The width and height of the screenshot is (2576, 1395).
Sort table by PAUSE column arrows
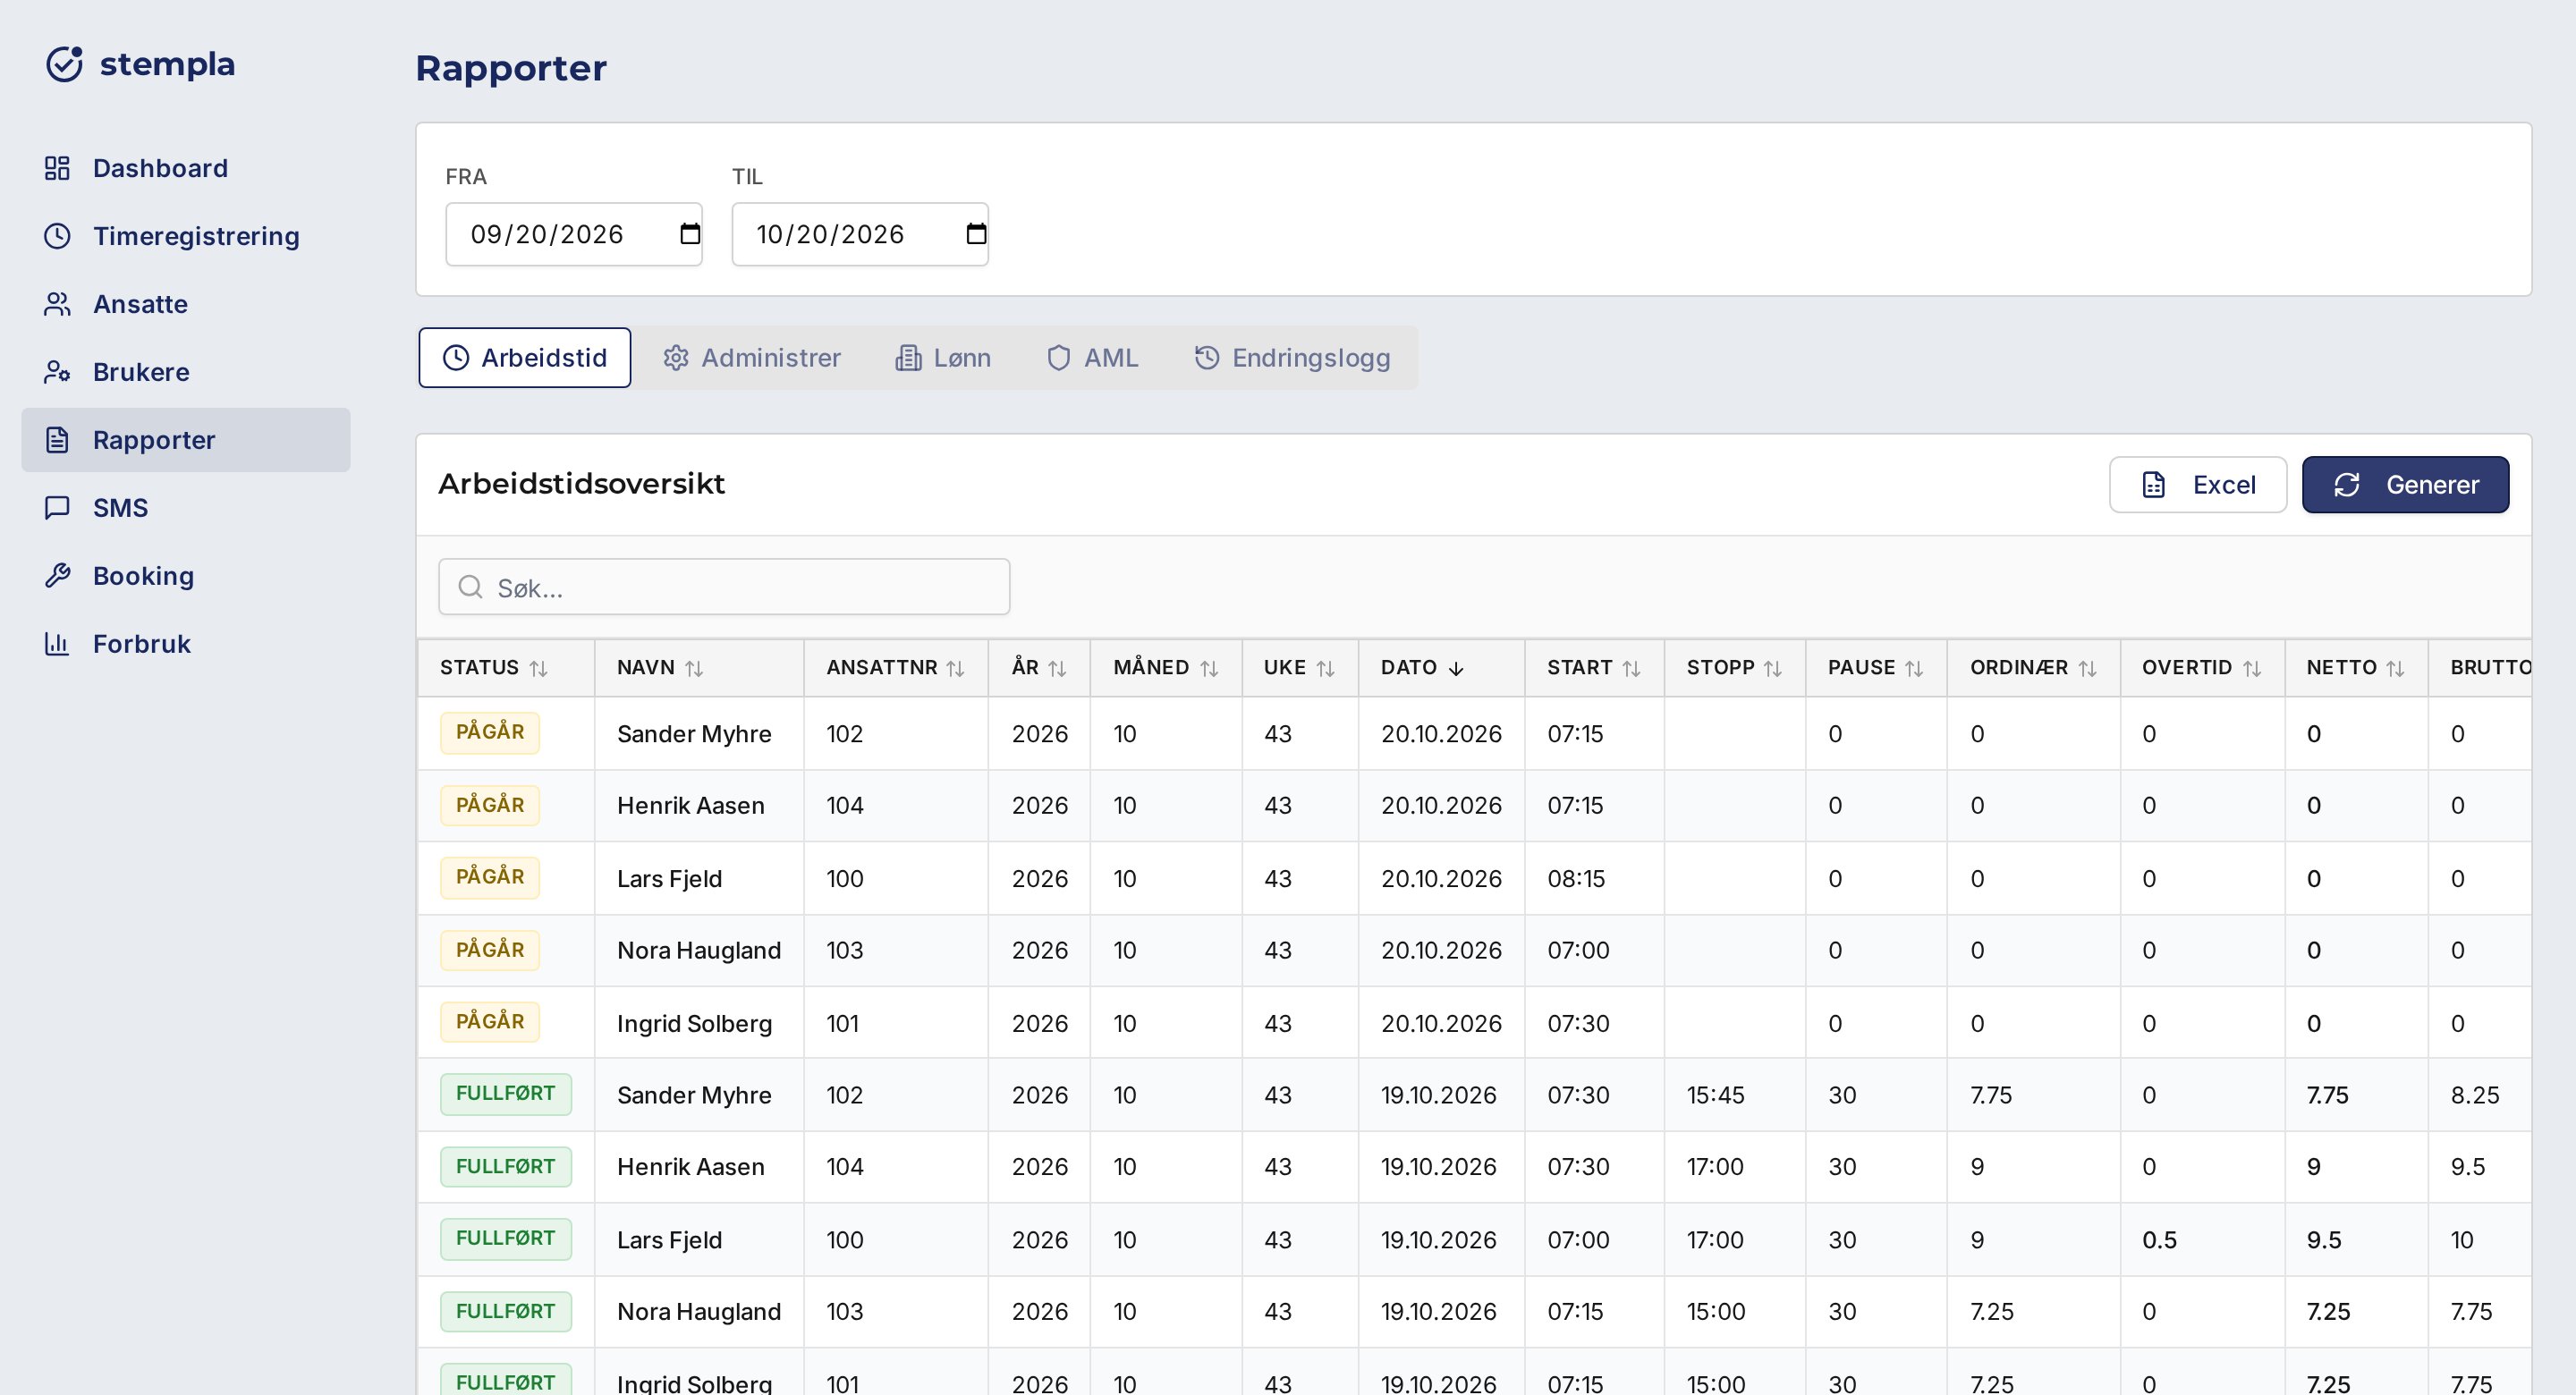click(x=1914, y=668)
